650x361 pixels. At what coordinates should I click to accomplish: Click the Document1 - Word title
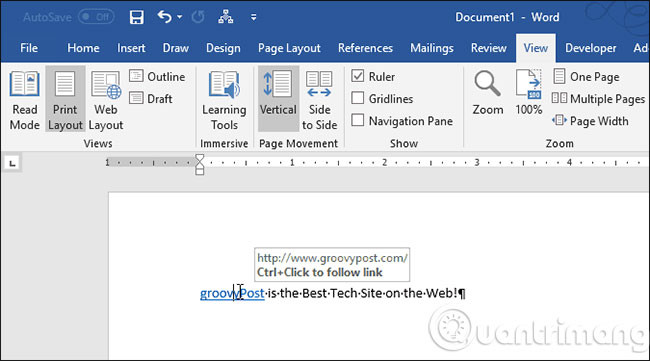click(507, 17)
